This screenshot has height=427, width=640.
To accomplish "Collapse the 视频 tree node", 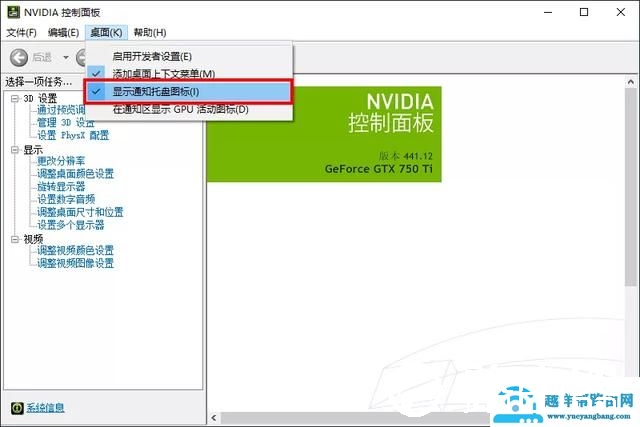I will (x=15, y=239).
